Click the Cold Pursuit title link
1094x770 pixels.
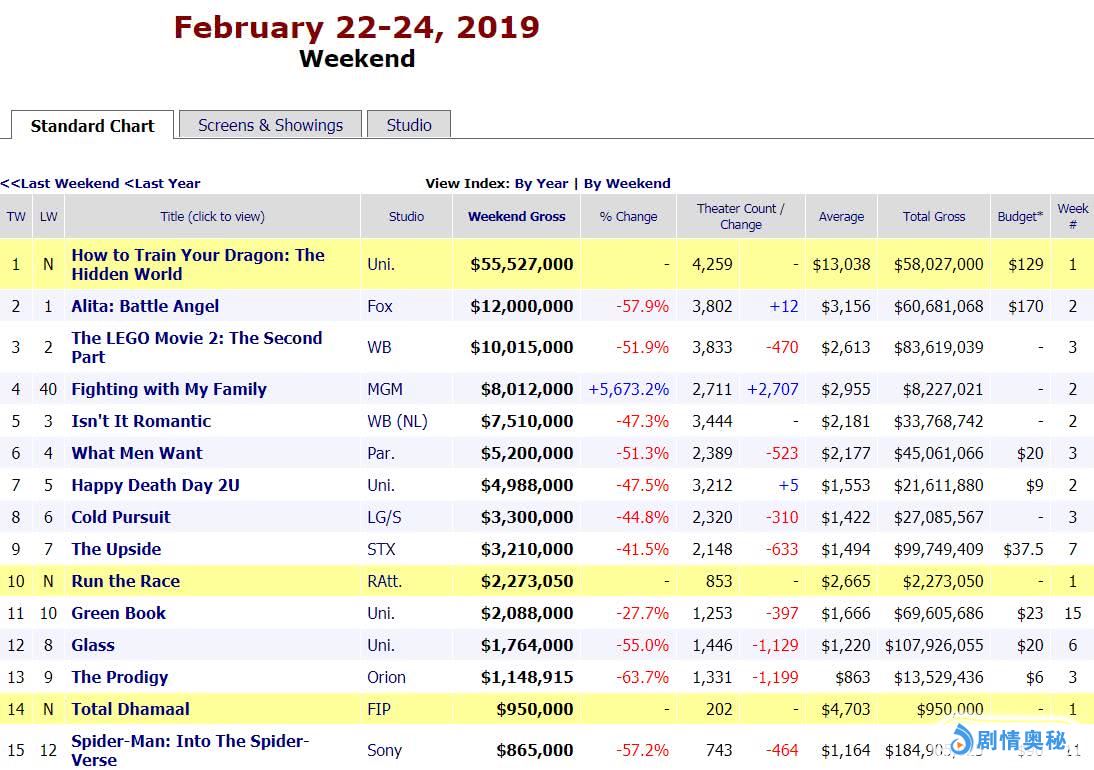click(121, 517)
